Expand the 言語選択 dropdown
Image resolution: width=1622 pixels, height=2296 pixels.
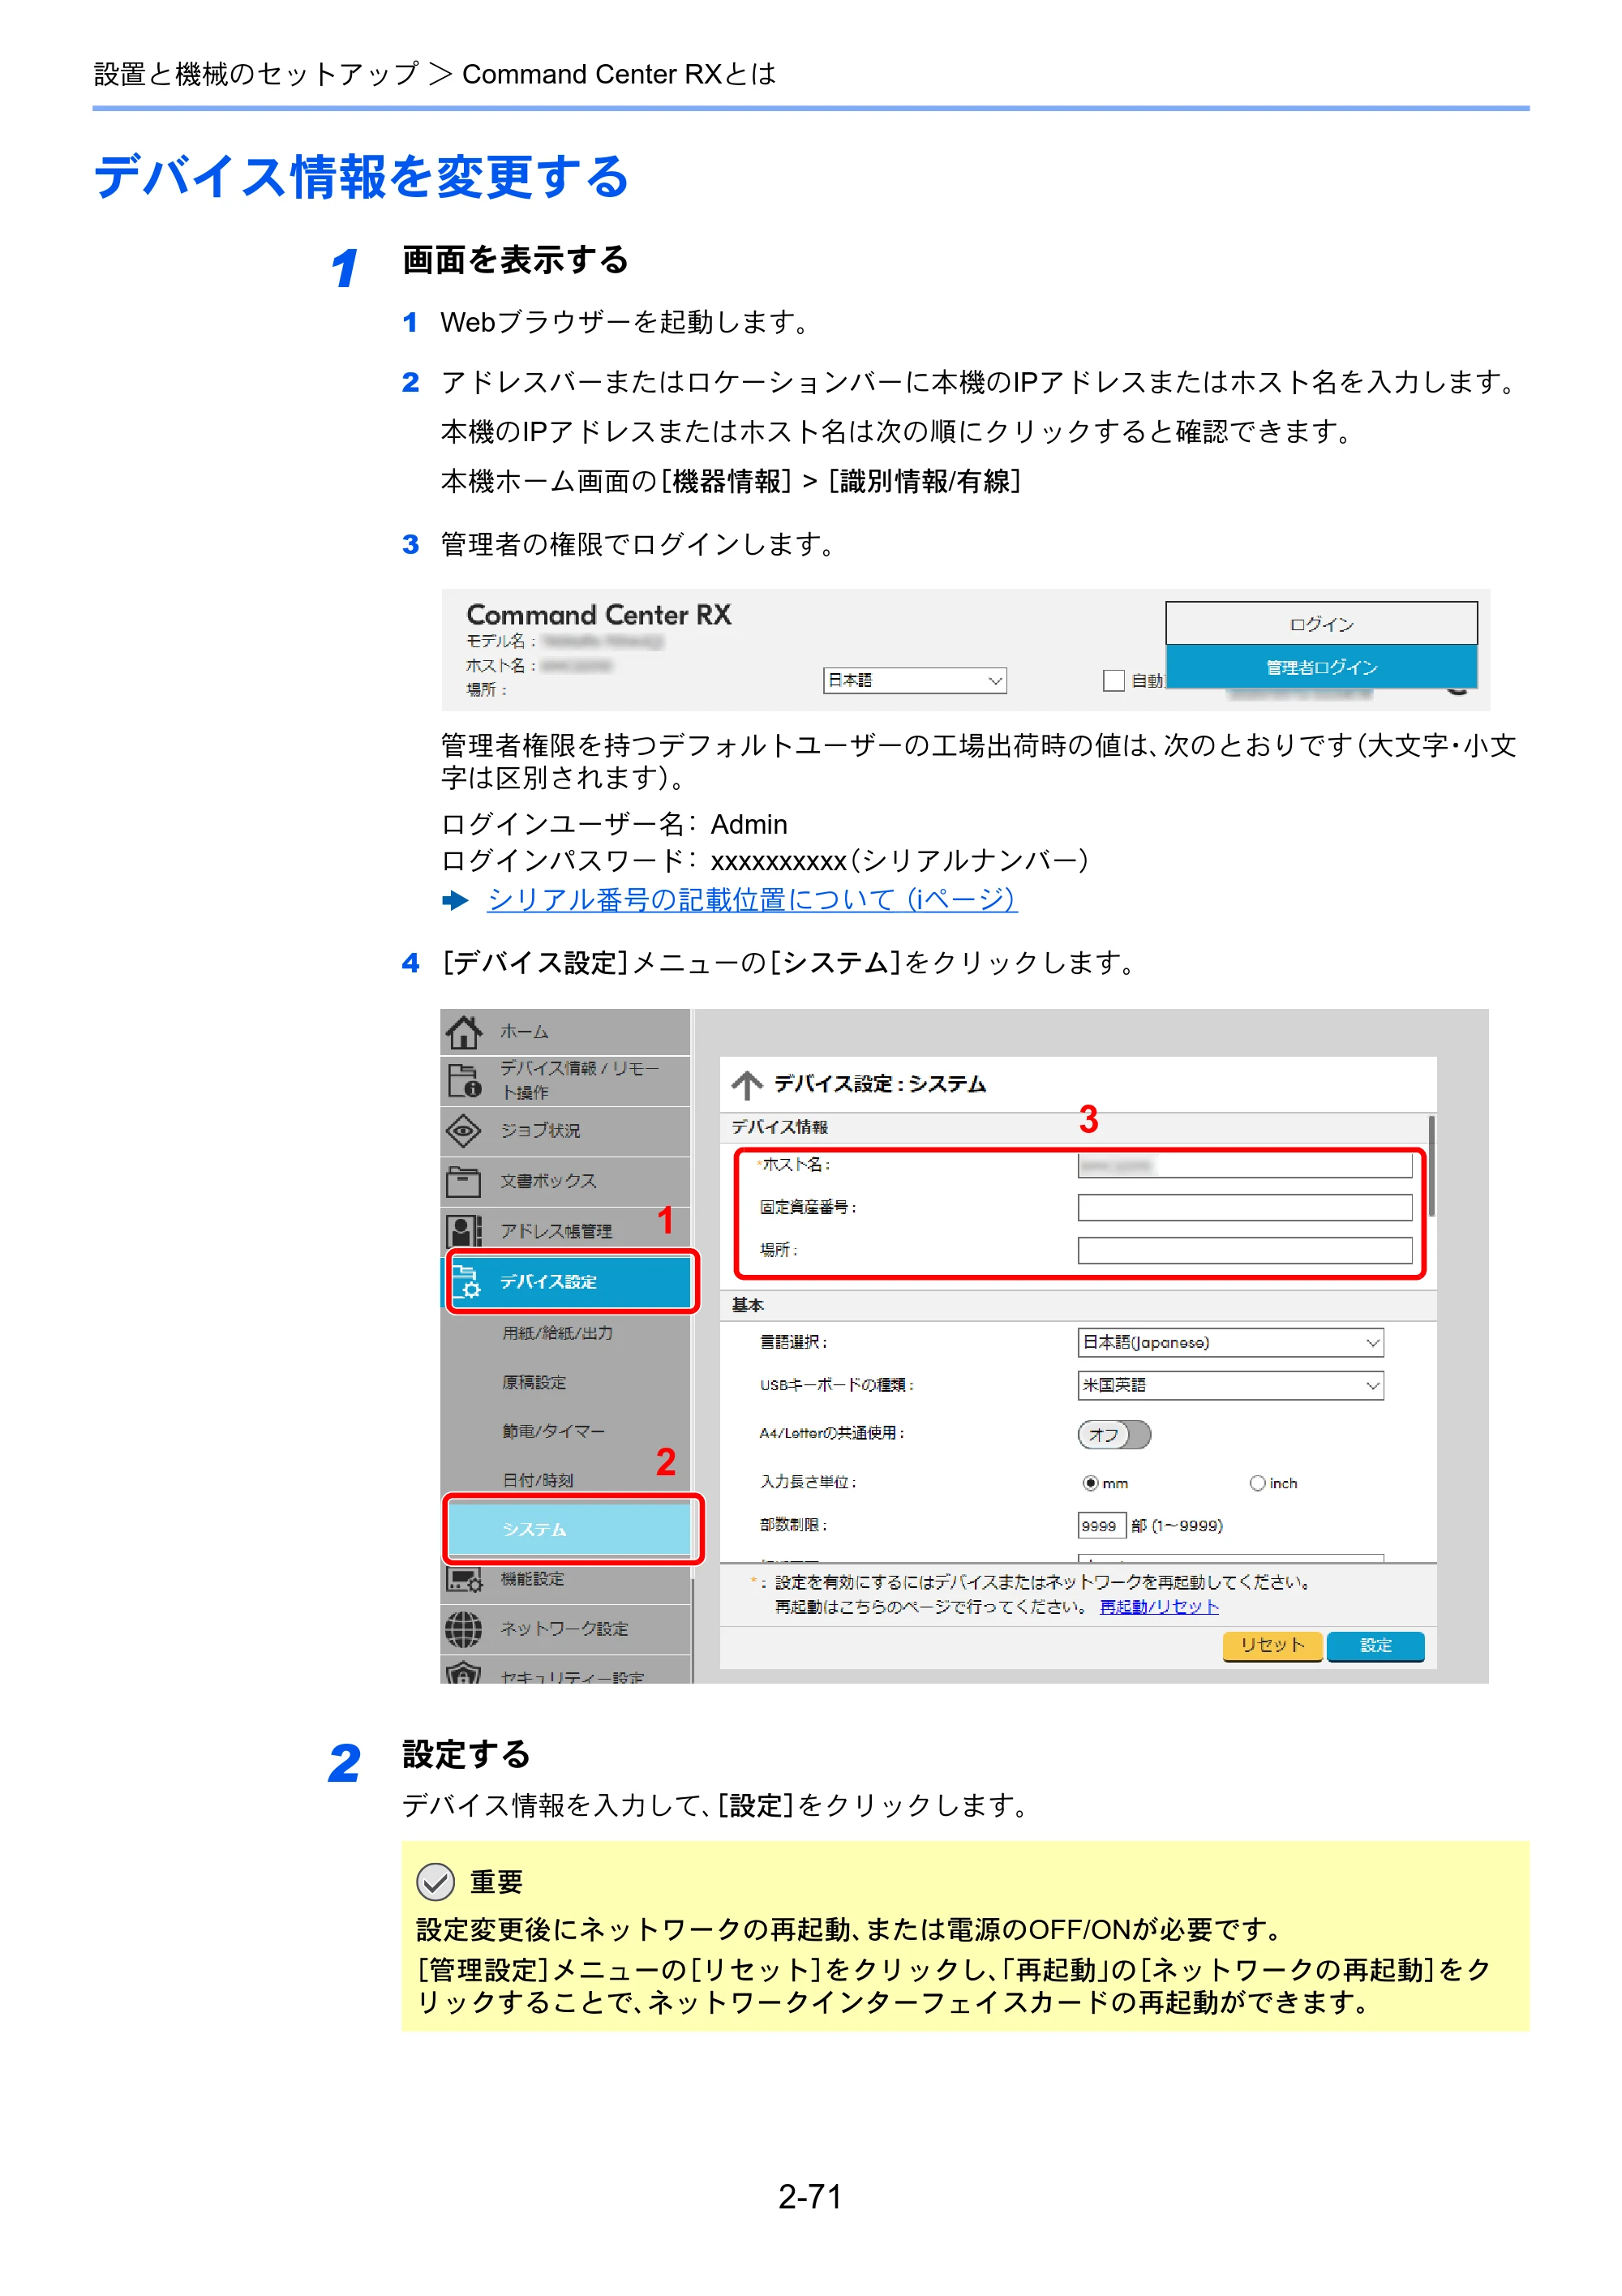pos(1230,1342)
